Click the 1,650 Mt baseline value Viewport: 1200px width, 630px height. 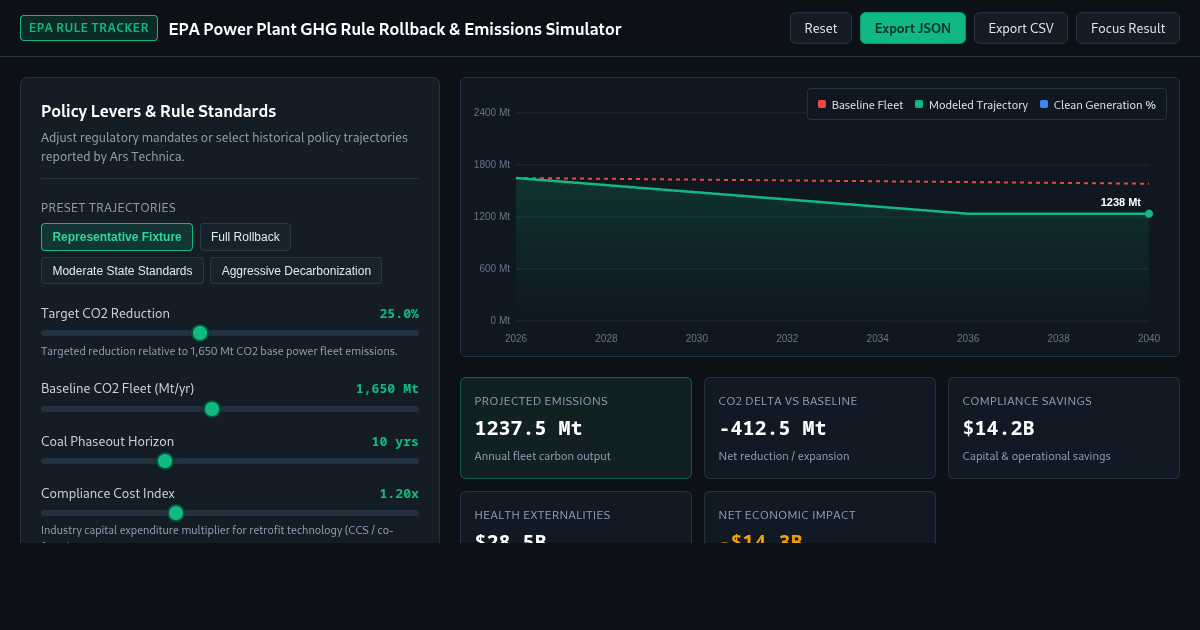[x=387, y=389]
